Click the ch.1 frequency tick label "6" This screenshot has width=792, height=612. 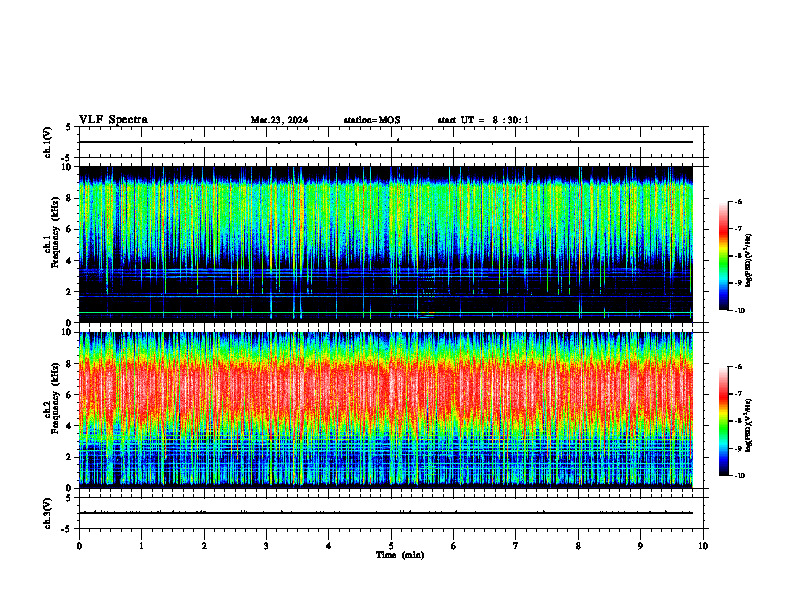point(70,229)
